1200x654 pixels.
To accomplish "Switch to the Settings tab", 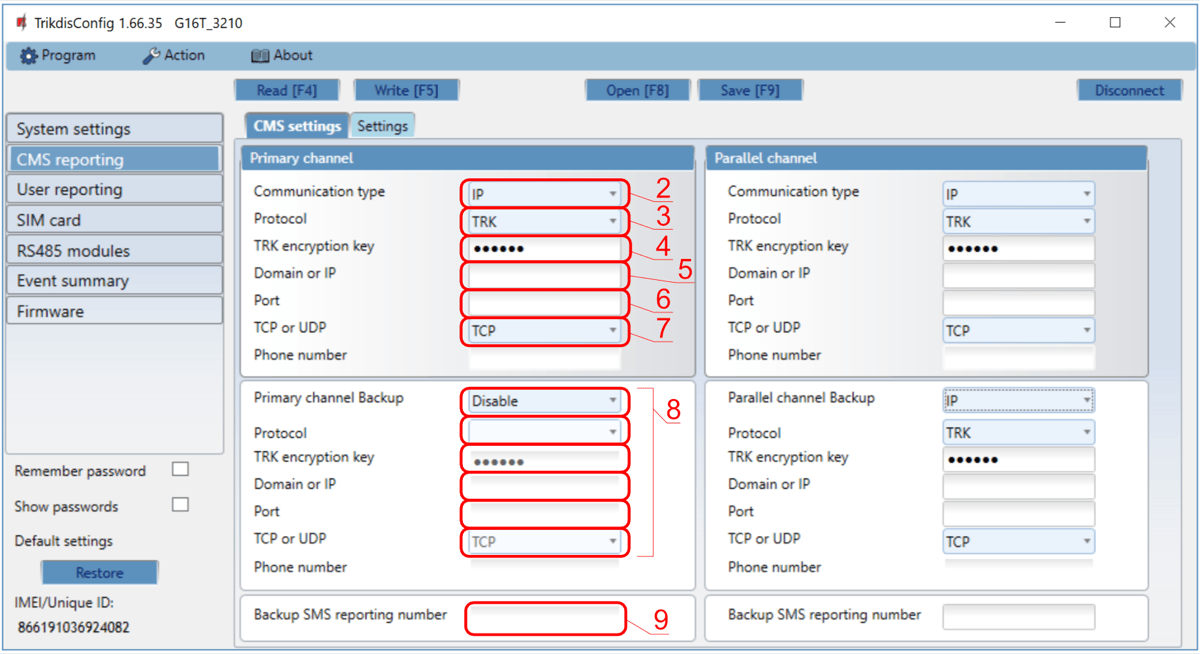I will 382,126.
